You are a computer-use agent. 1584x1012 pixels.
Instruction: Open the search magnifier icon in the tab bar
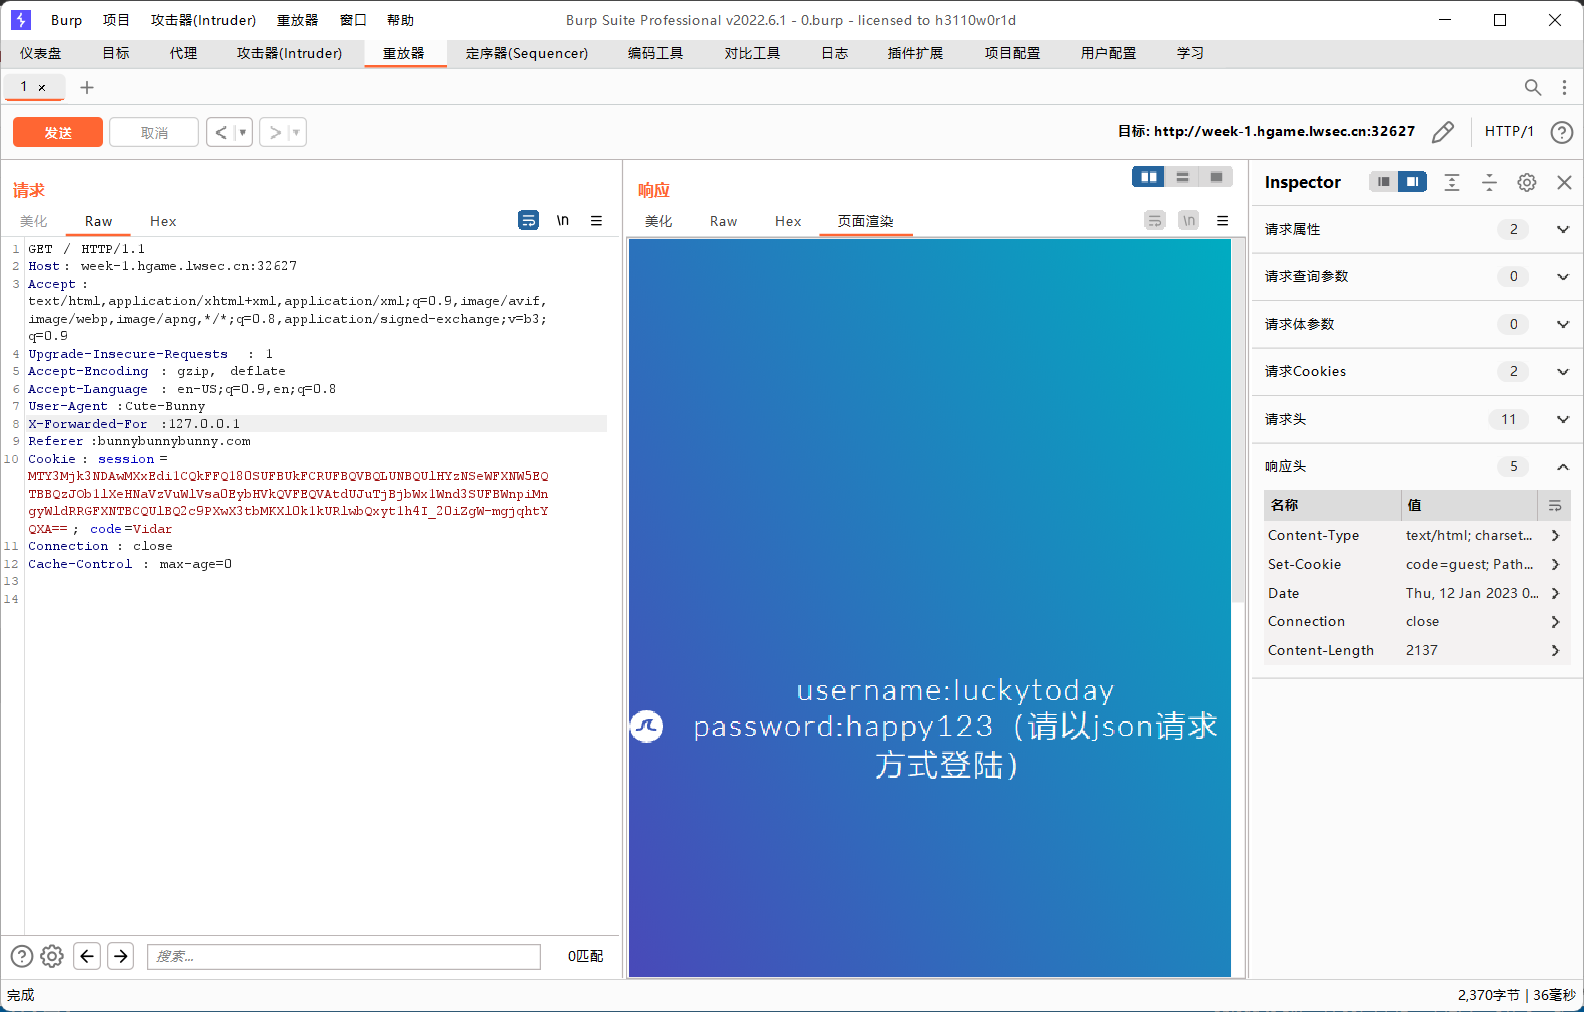tap(1532, 88)
